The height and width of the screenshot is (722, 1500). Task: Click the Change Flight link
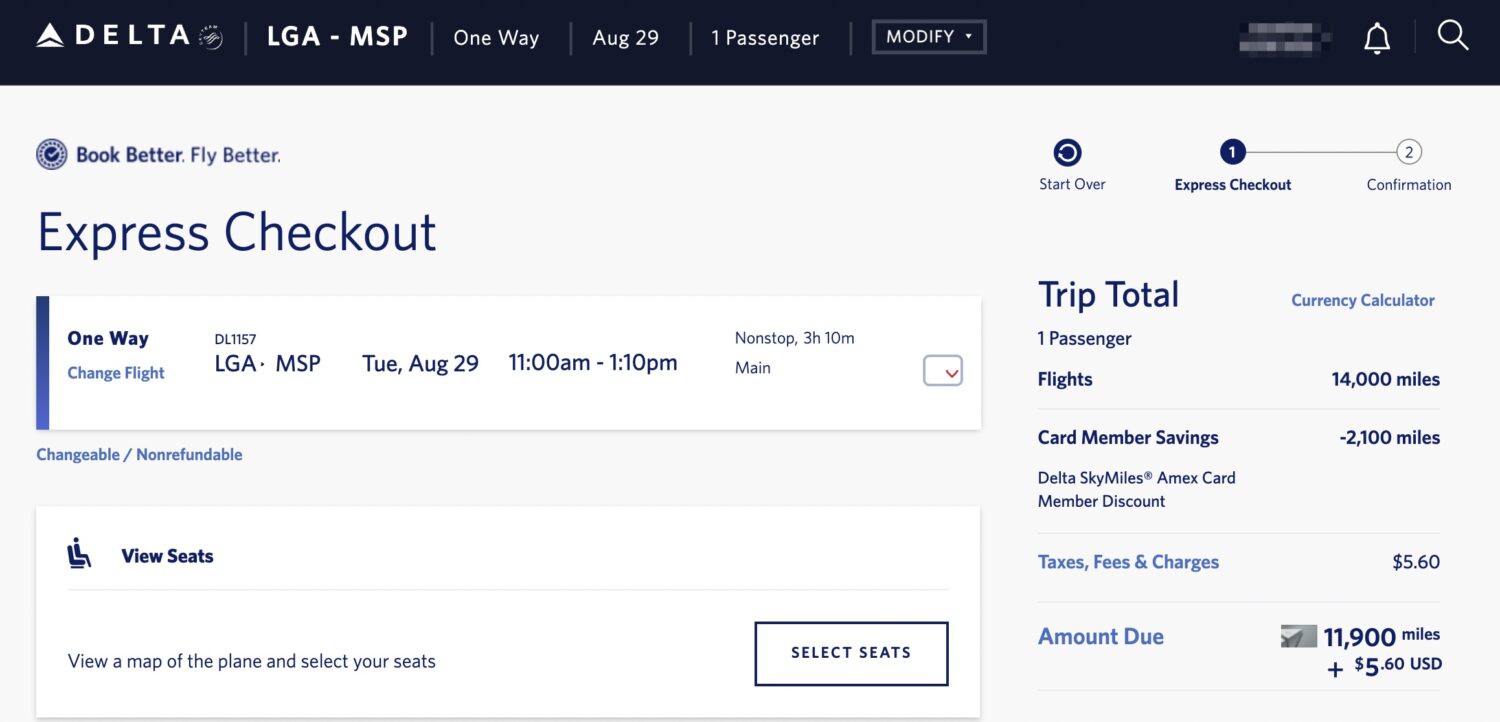click(x=115, y=372)
